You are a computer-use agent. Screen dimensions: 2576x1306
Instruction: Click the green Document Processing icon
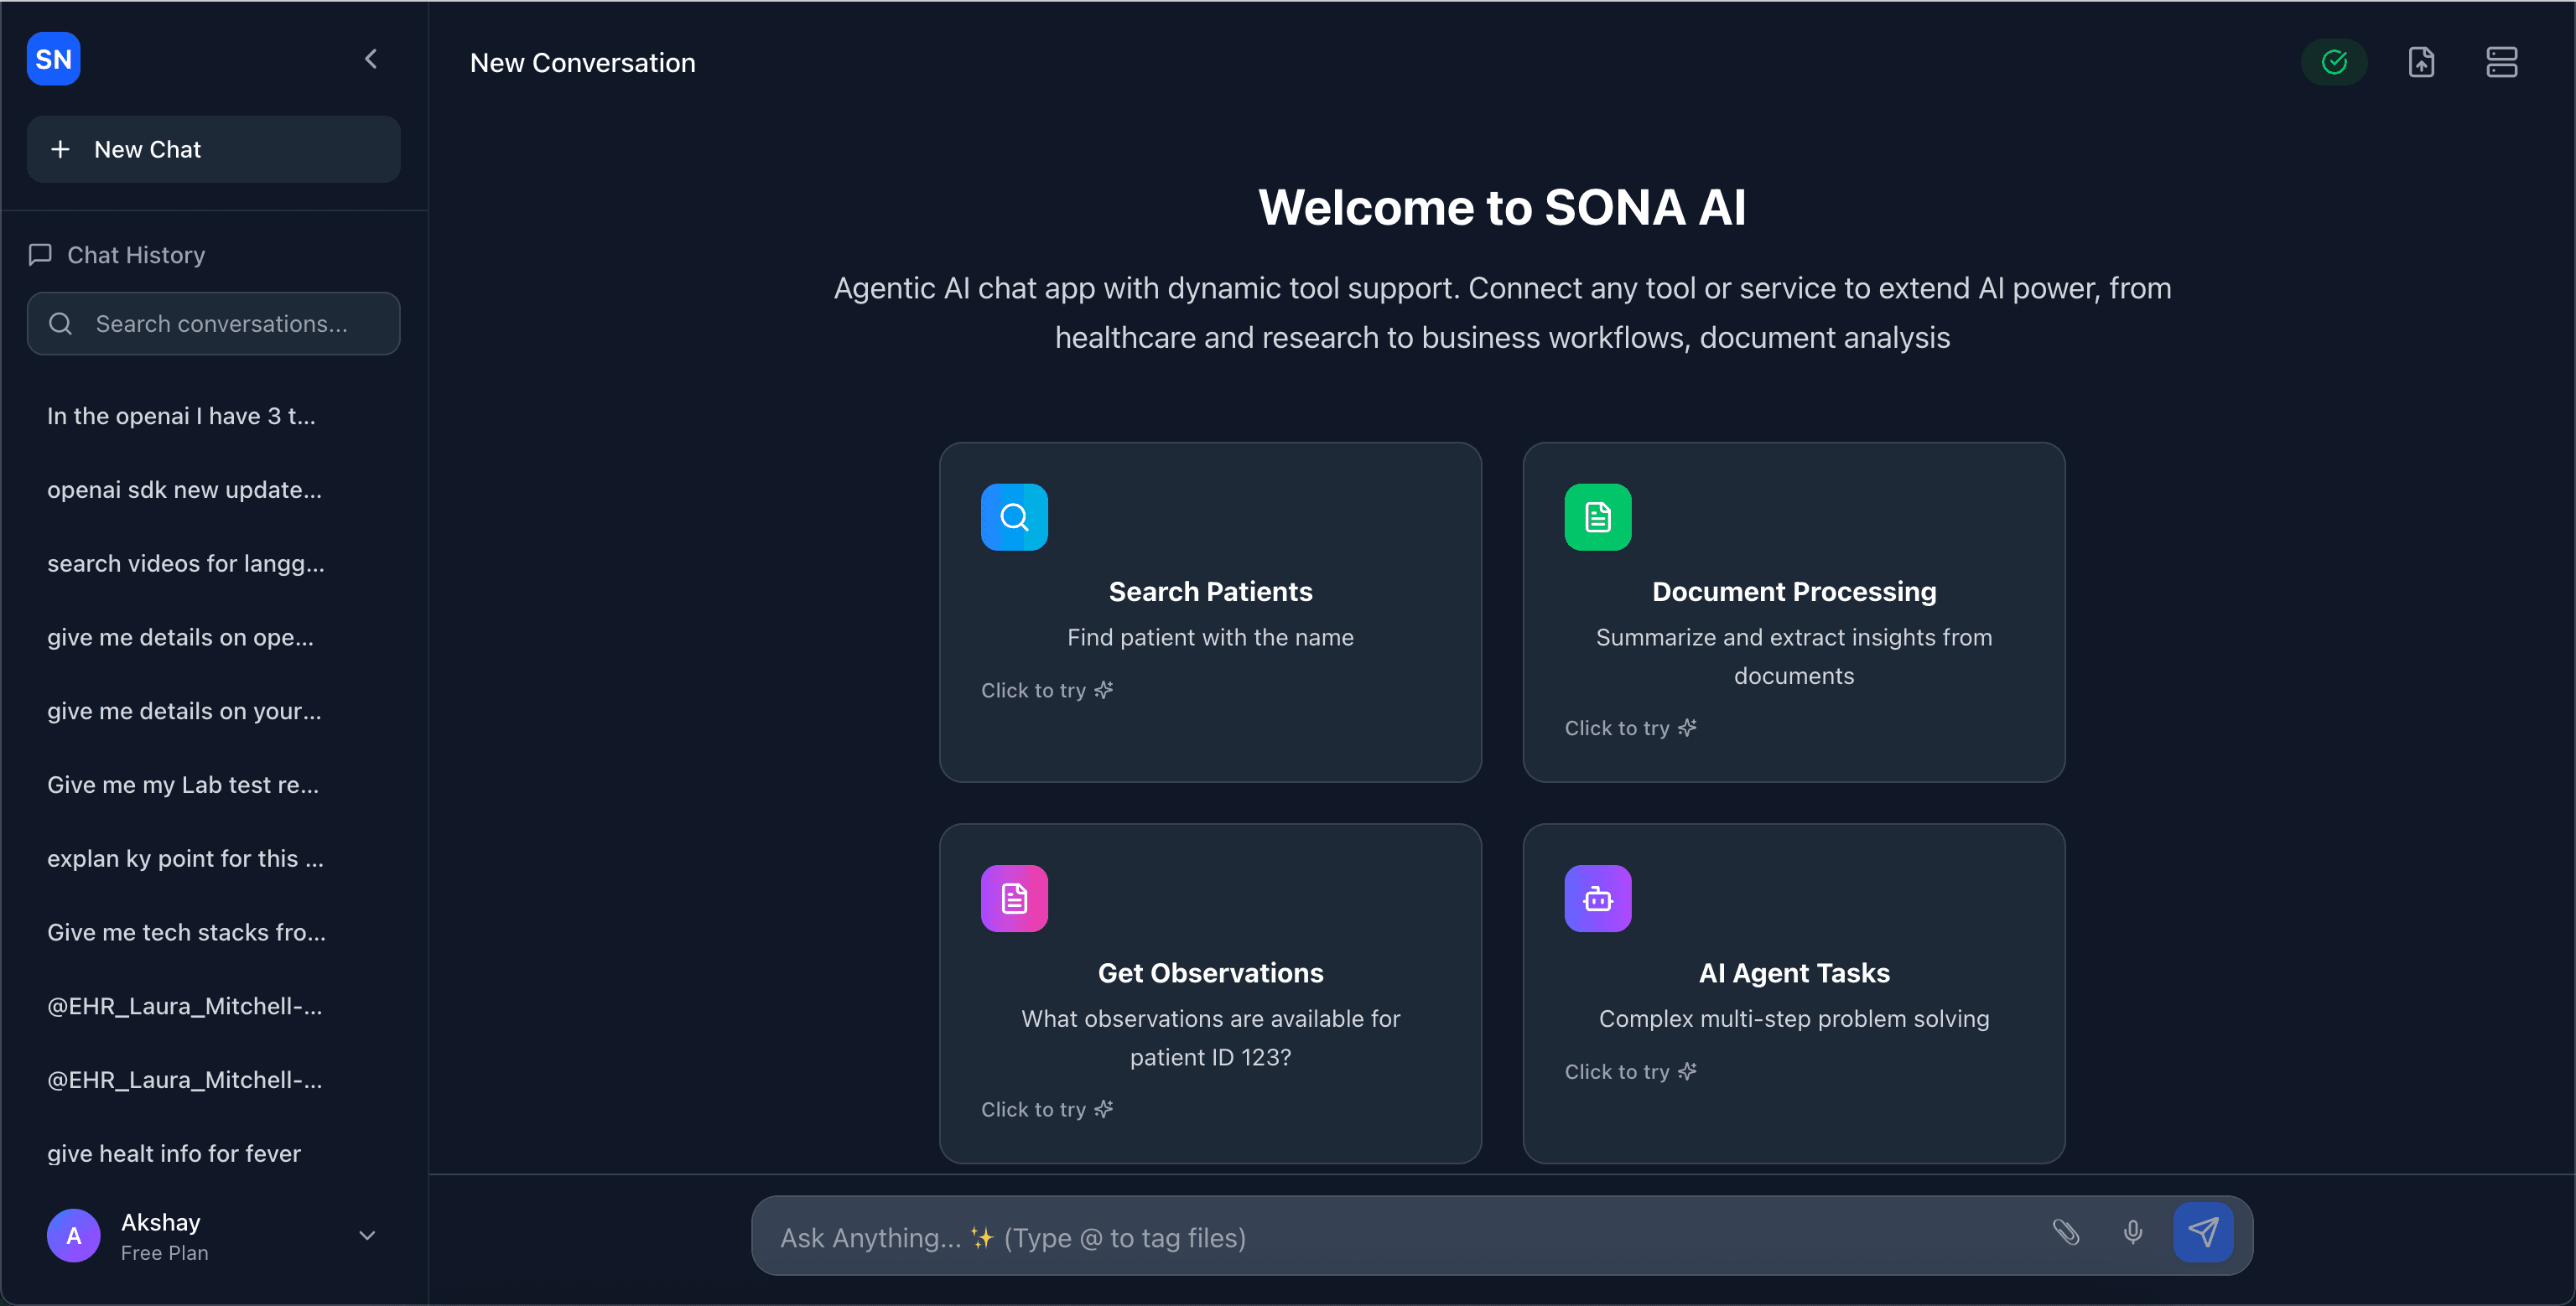(x=1597, y=517)
